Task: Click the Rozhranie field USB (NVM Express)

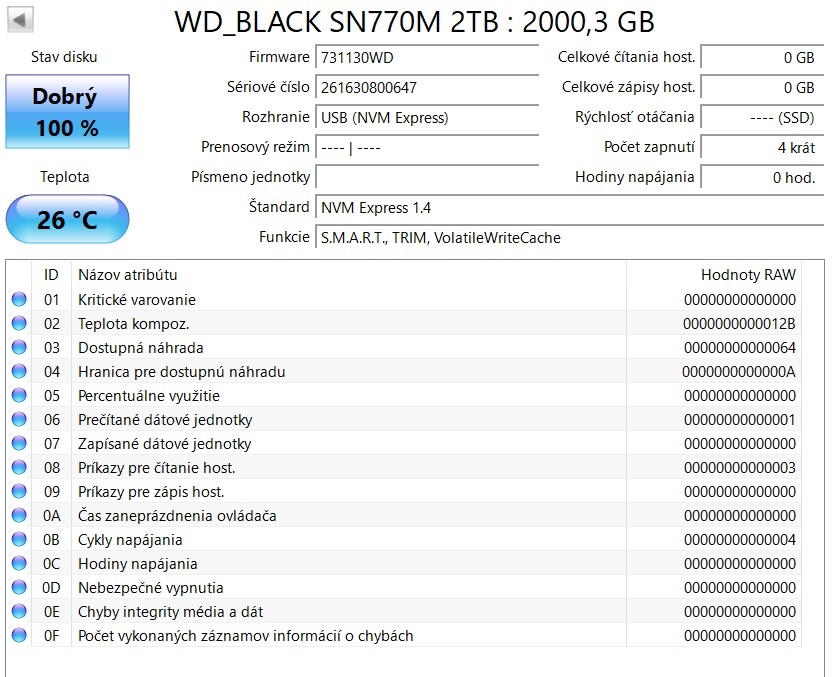Action: click(427, 117)
